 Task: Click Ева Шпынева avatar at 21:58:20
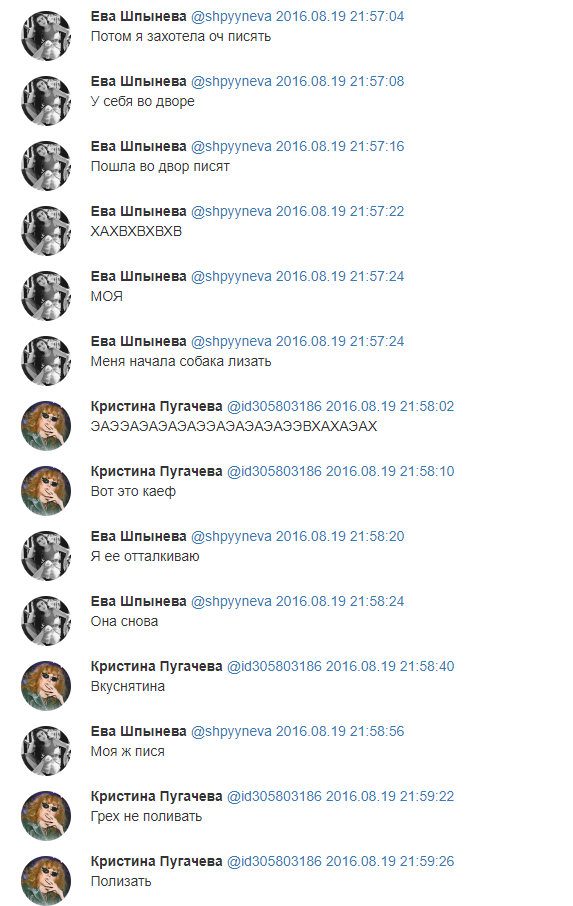46,556
